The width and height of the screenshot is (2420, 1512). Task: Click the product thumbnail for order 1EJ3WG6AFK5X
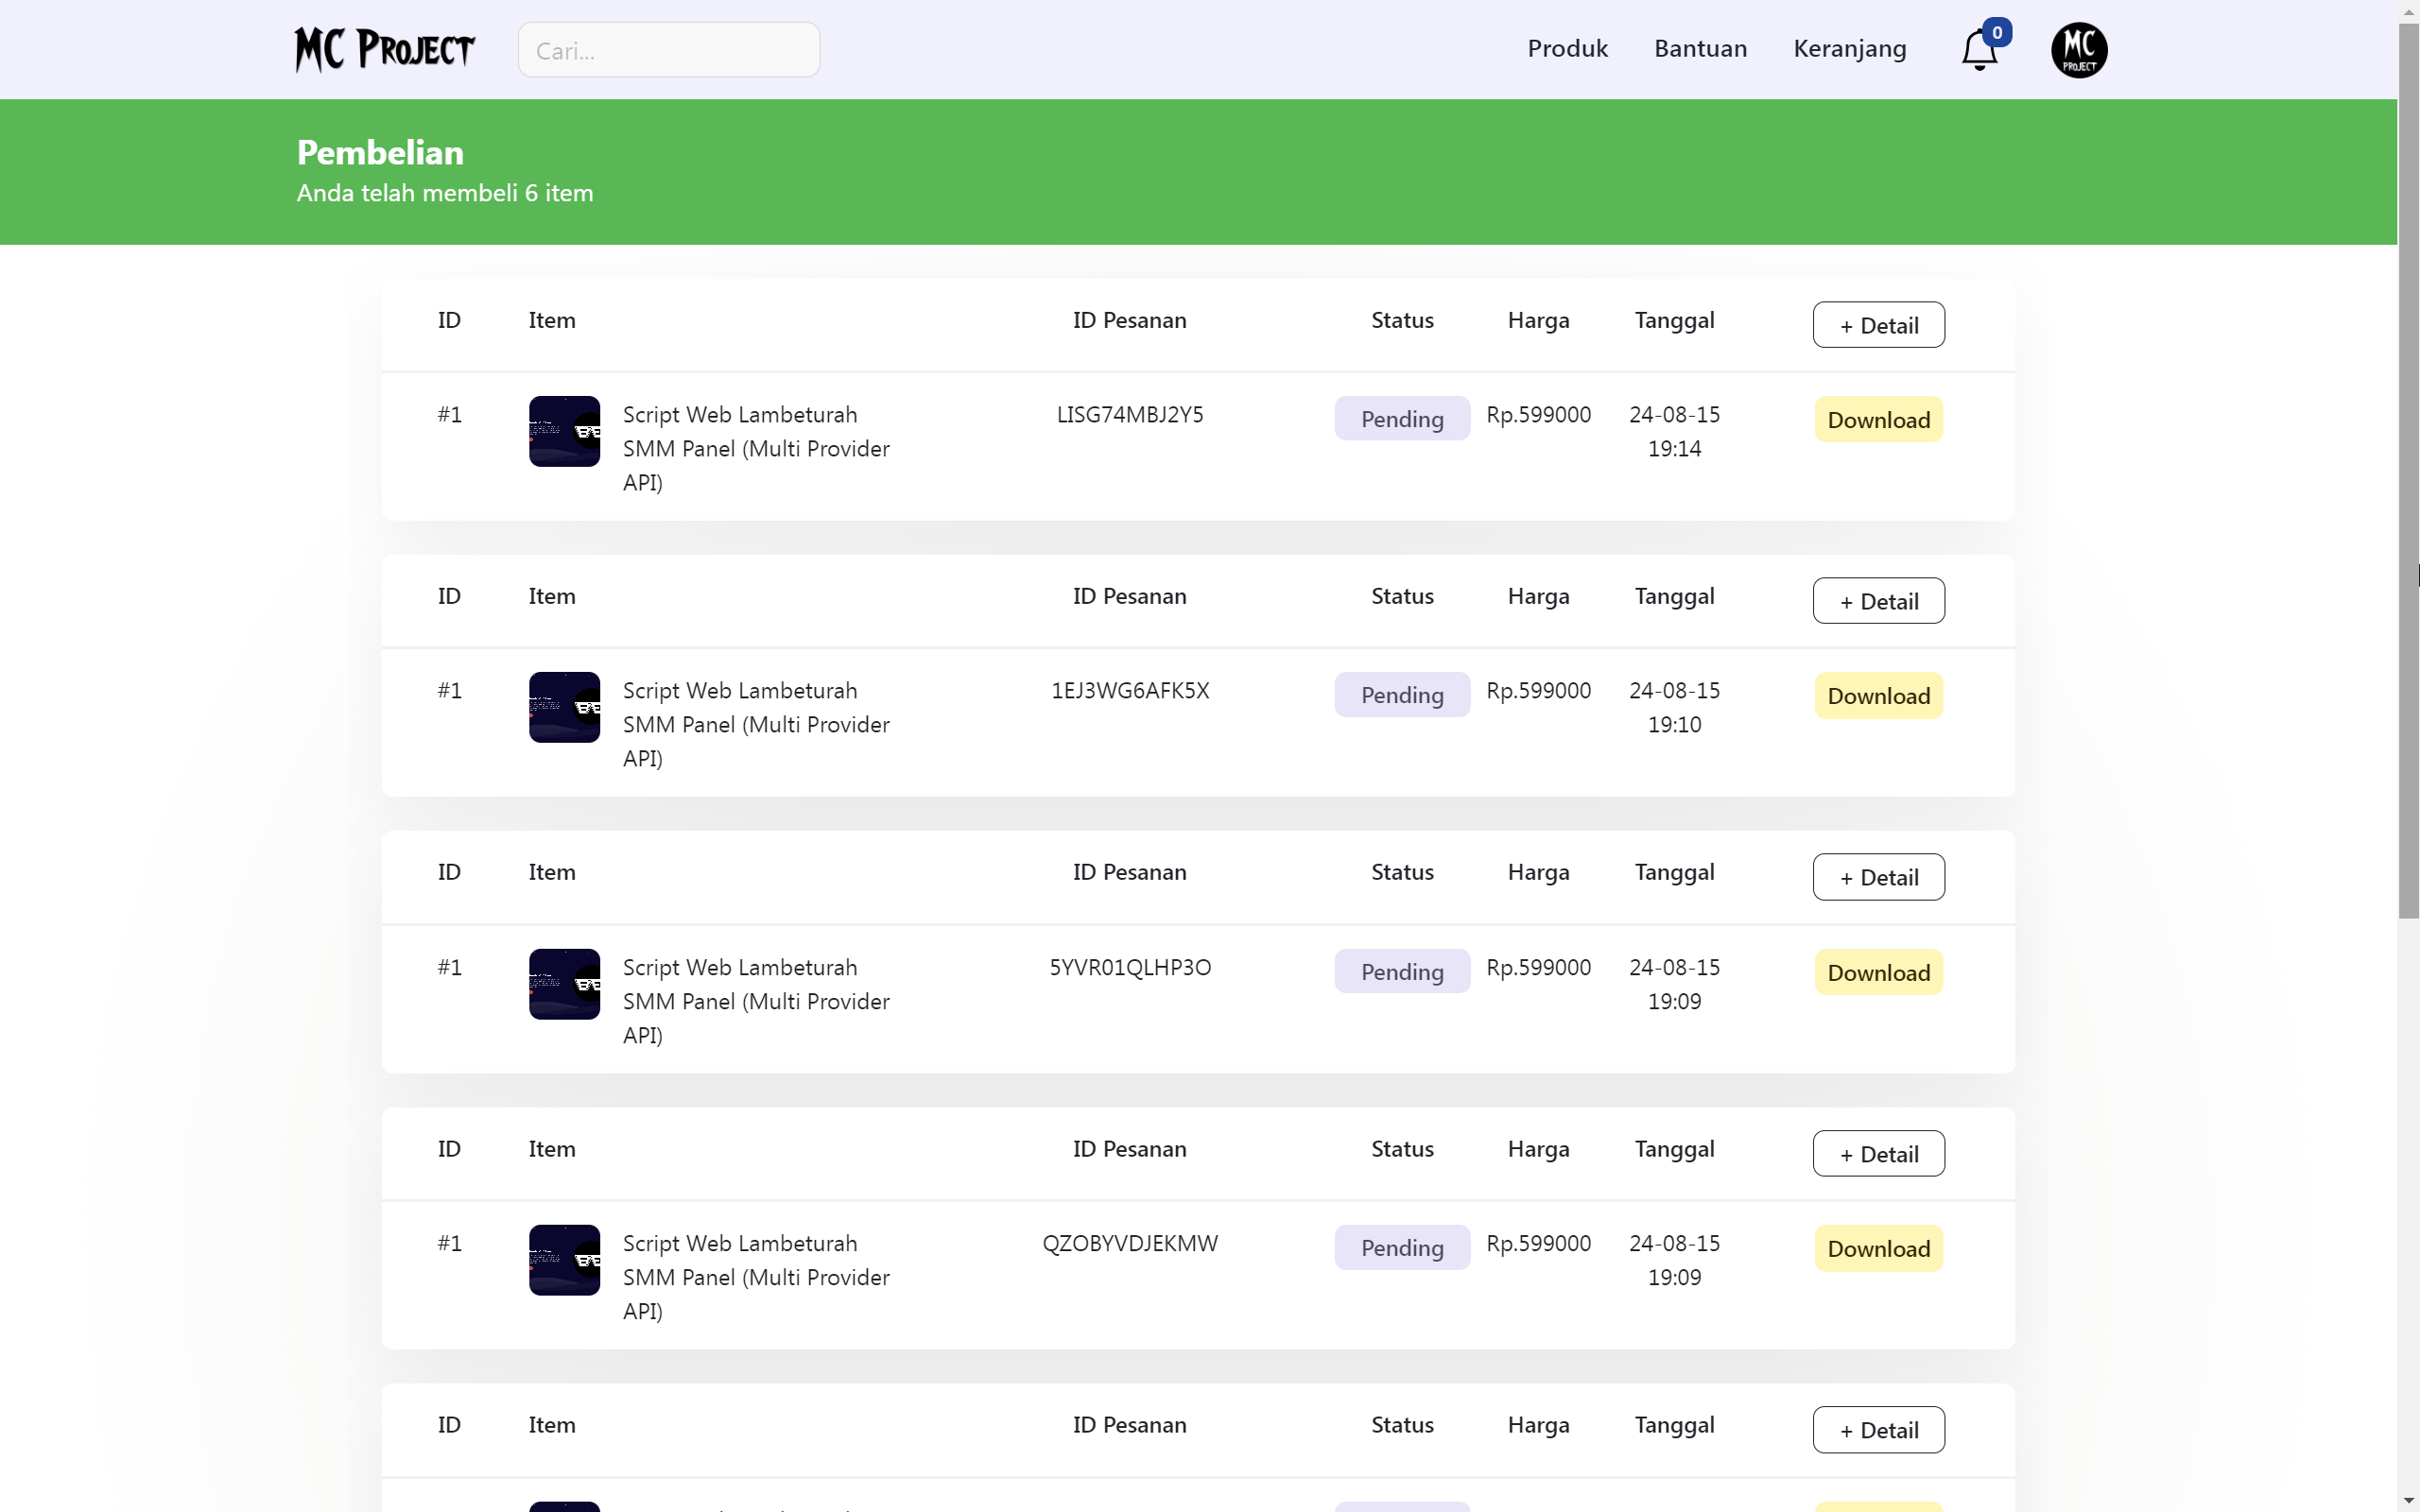(563, 707)
